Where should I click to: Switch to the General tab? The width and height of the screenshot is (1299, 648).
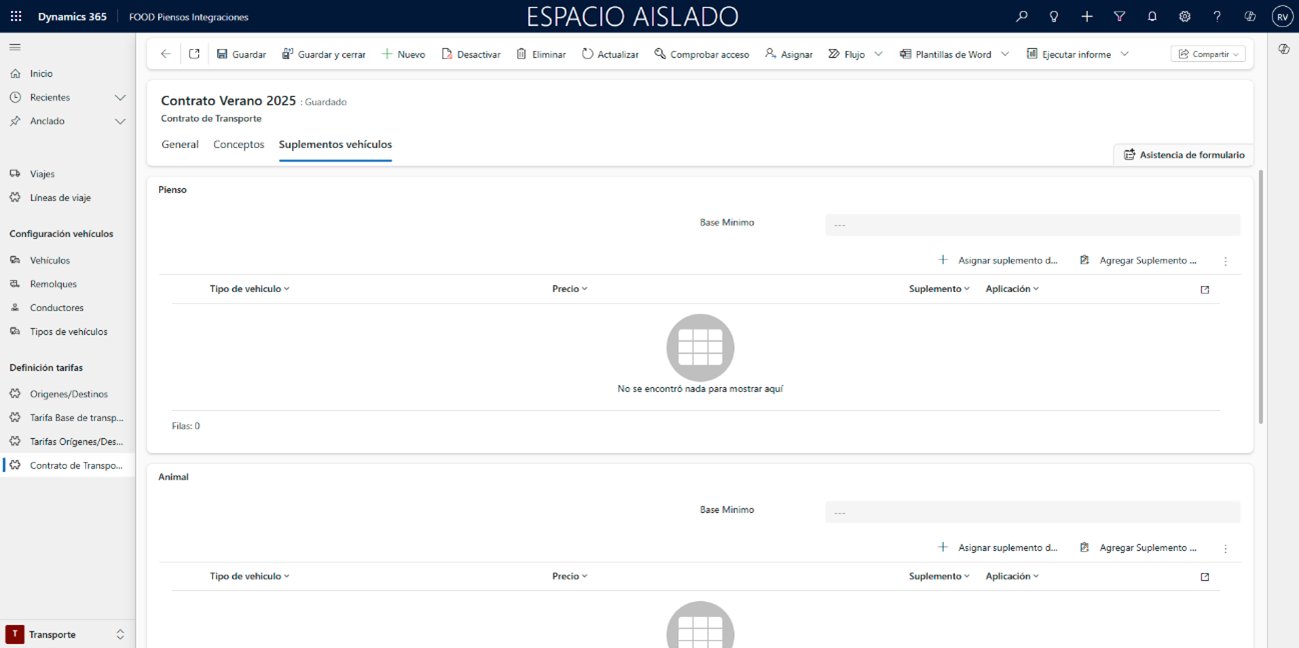coord(180,144)
